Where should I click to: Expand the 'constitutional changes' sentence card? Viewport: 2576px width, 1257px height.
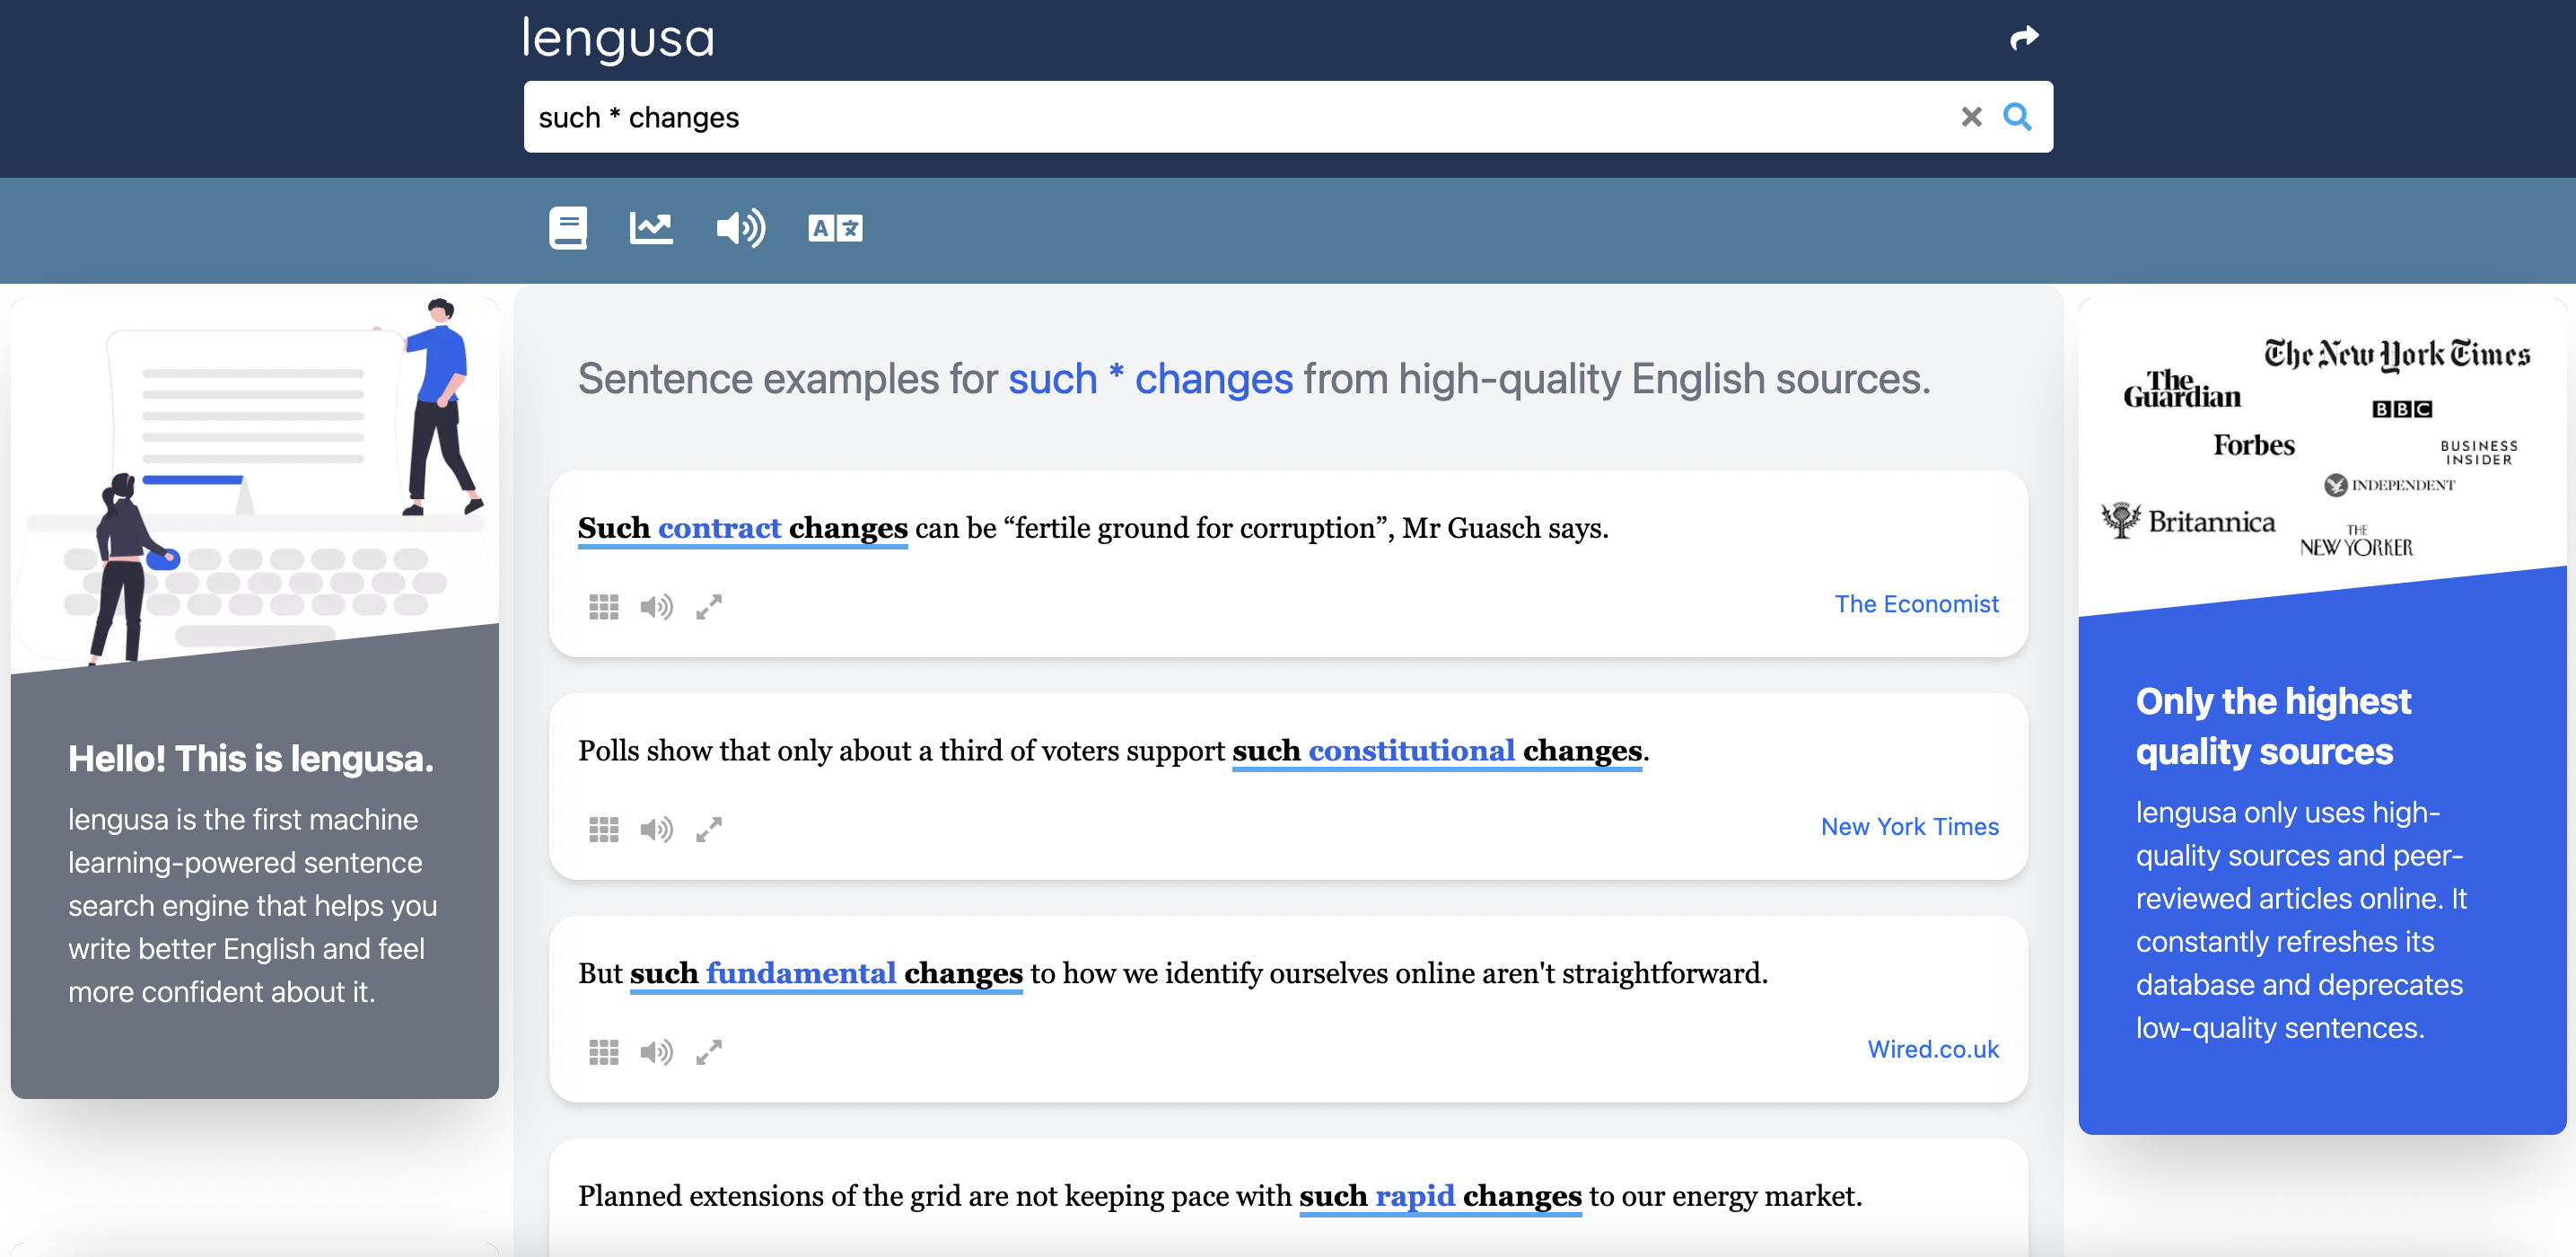pyautogui.click(x=709, y=830)
